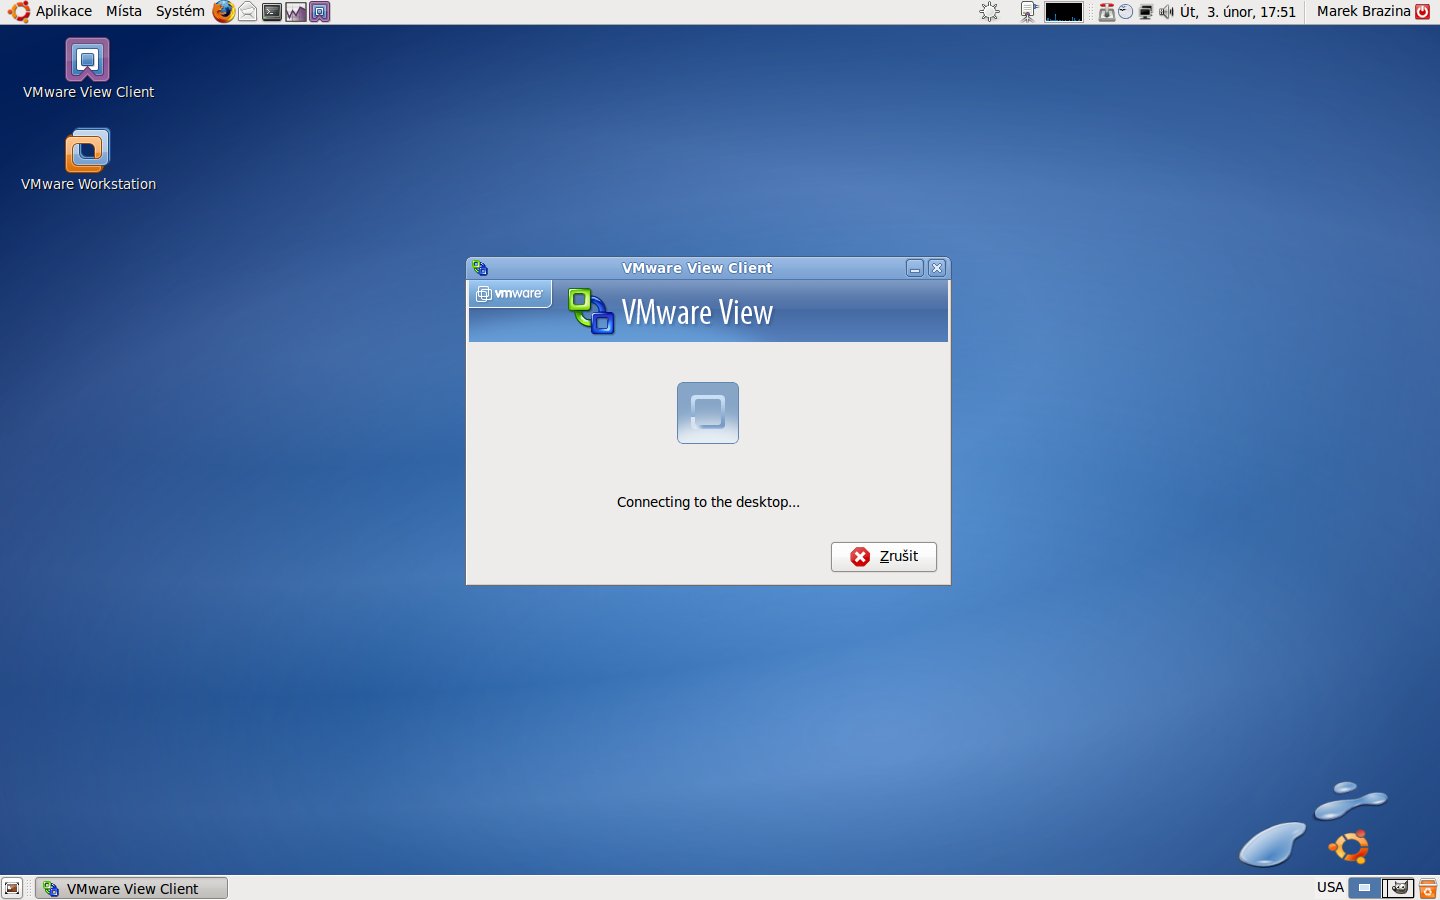
Task: Click the VMware View launcher in top panel
Action: tap(320, 12)
